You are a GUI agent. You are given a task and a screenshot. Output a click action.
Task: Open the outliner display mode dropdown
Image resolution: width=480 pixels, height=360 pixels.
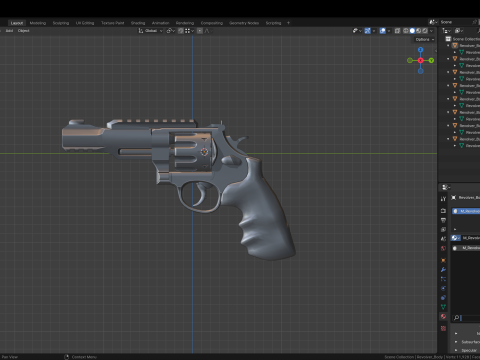pyautogui.click(x=459, y=31)
